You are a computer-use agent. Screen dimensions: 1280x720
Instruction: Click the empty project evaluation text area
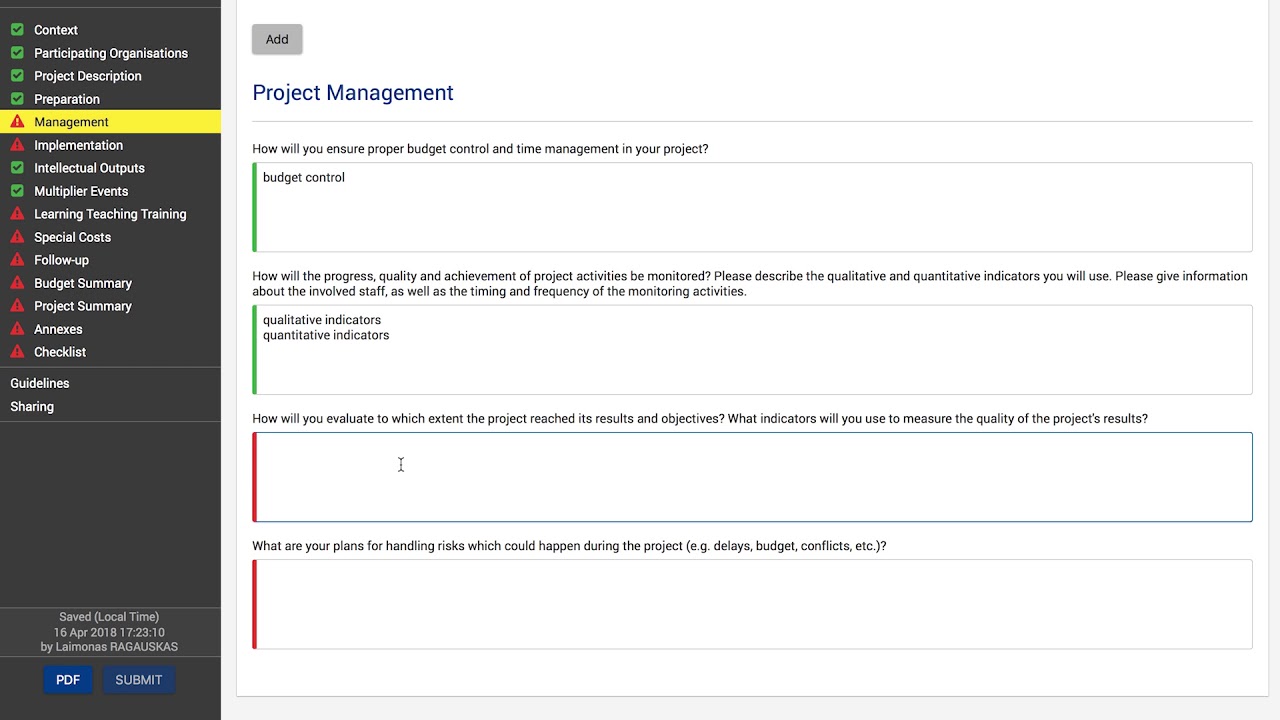coord(752,477)
